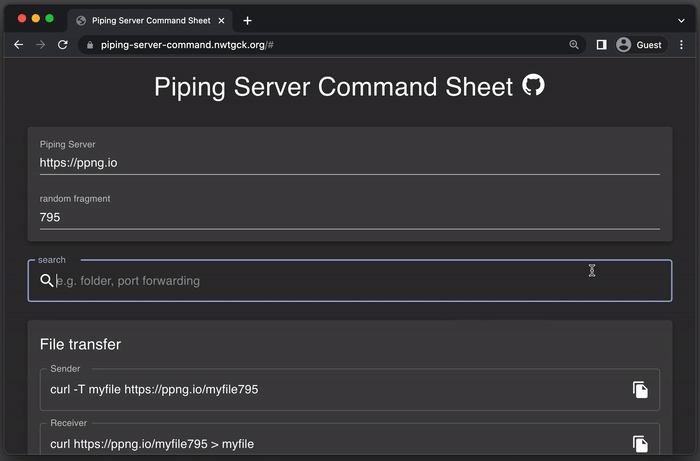Click the Sender curl command text
Image resolution: width=700 pixels, height=461 pixels.
pos(154,389)
